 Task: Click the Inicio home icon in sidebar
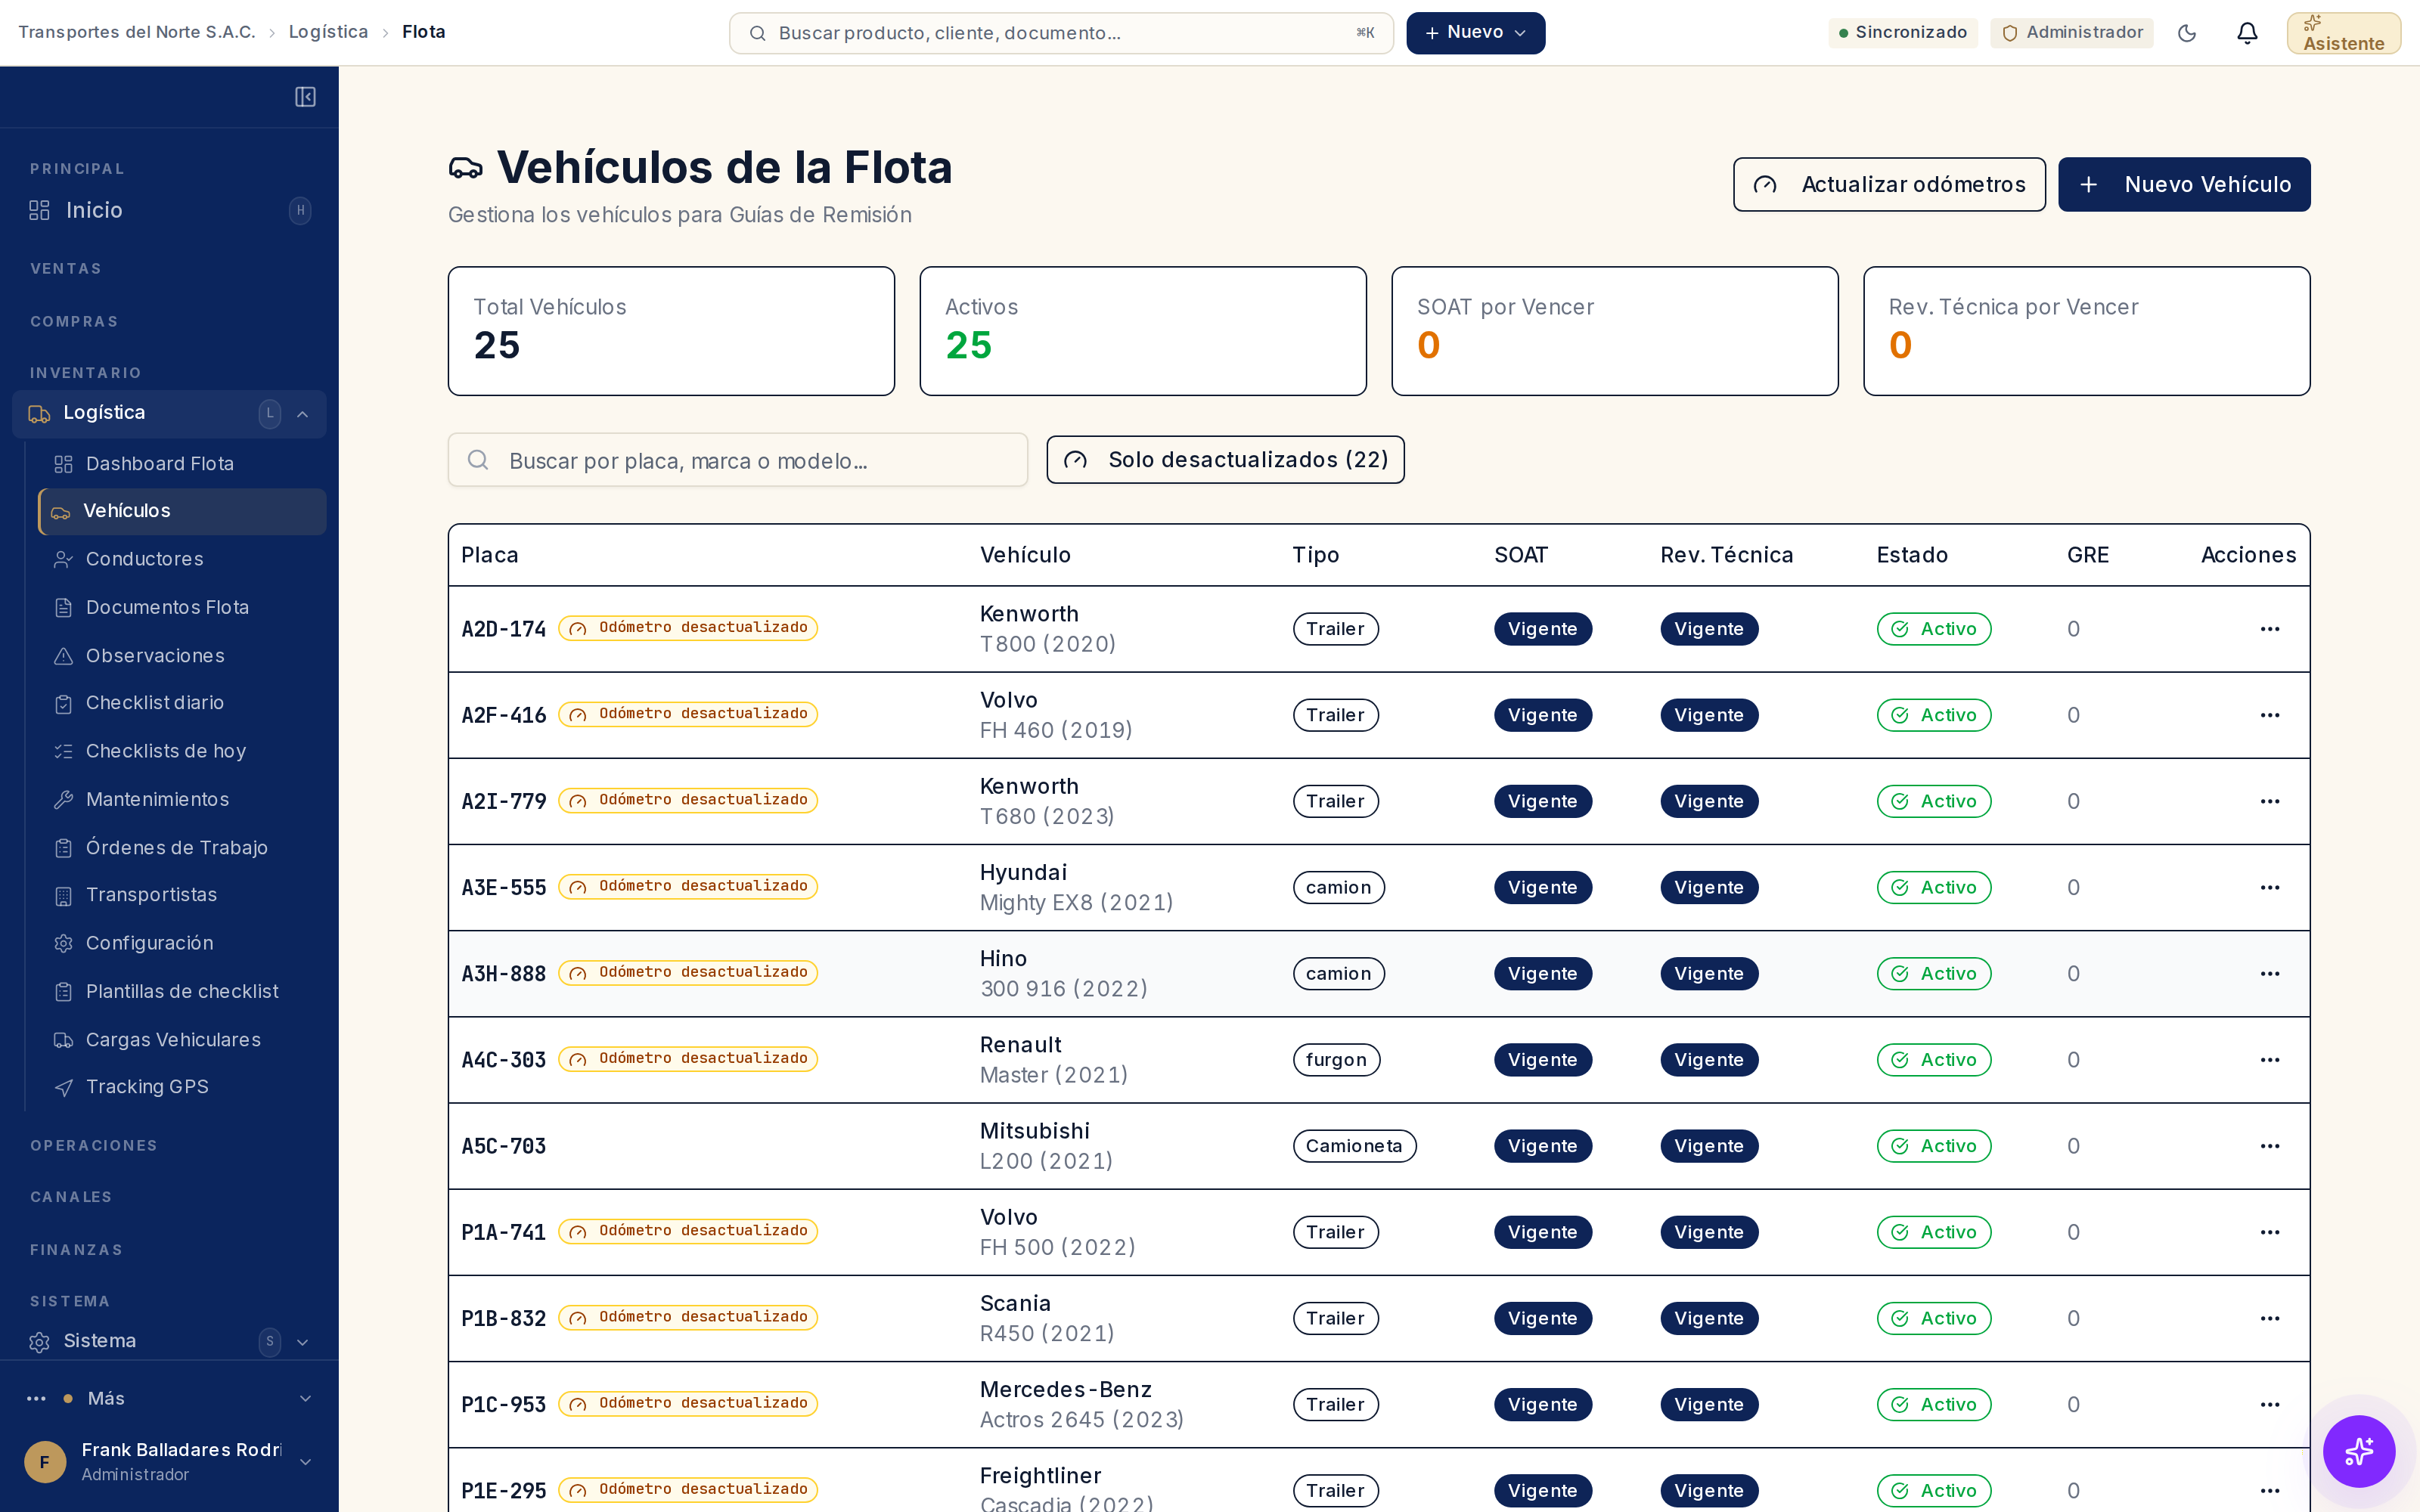tap(39, 210)
